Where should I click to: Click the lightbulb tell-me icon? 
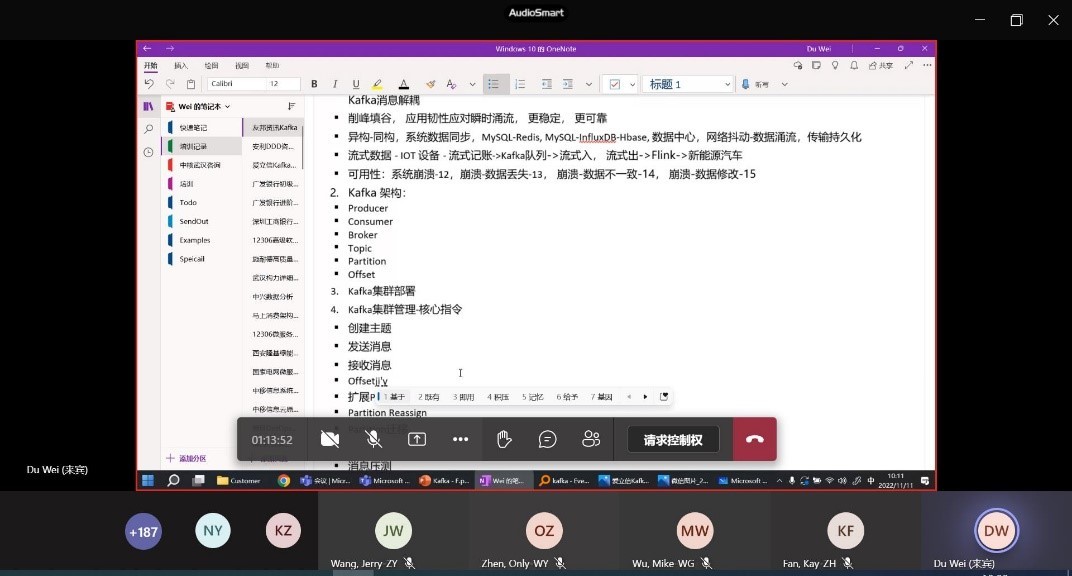pos(835,66)
